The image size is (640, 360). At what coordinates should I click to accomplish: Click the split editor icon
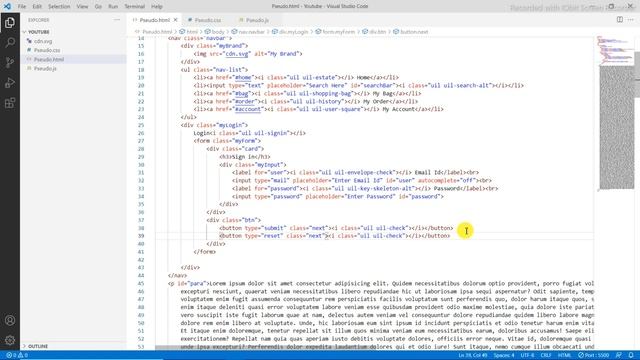pyautogui.click(x=620, y=20)
